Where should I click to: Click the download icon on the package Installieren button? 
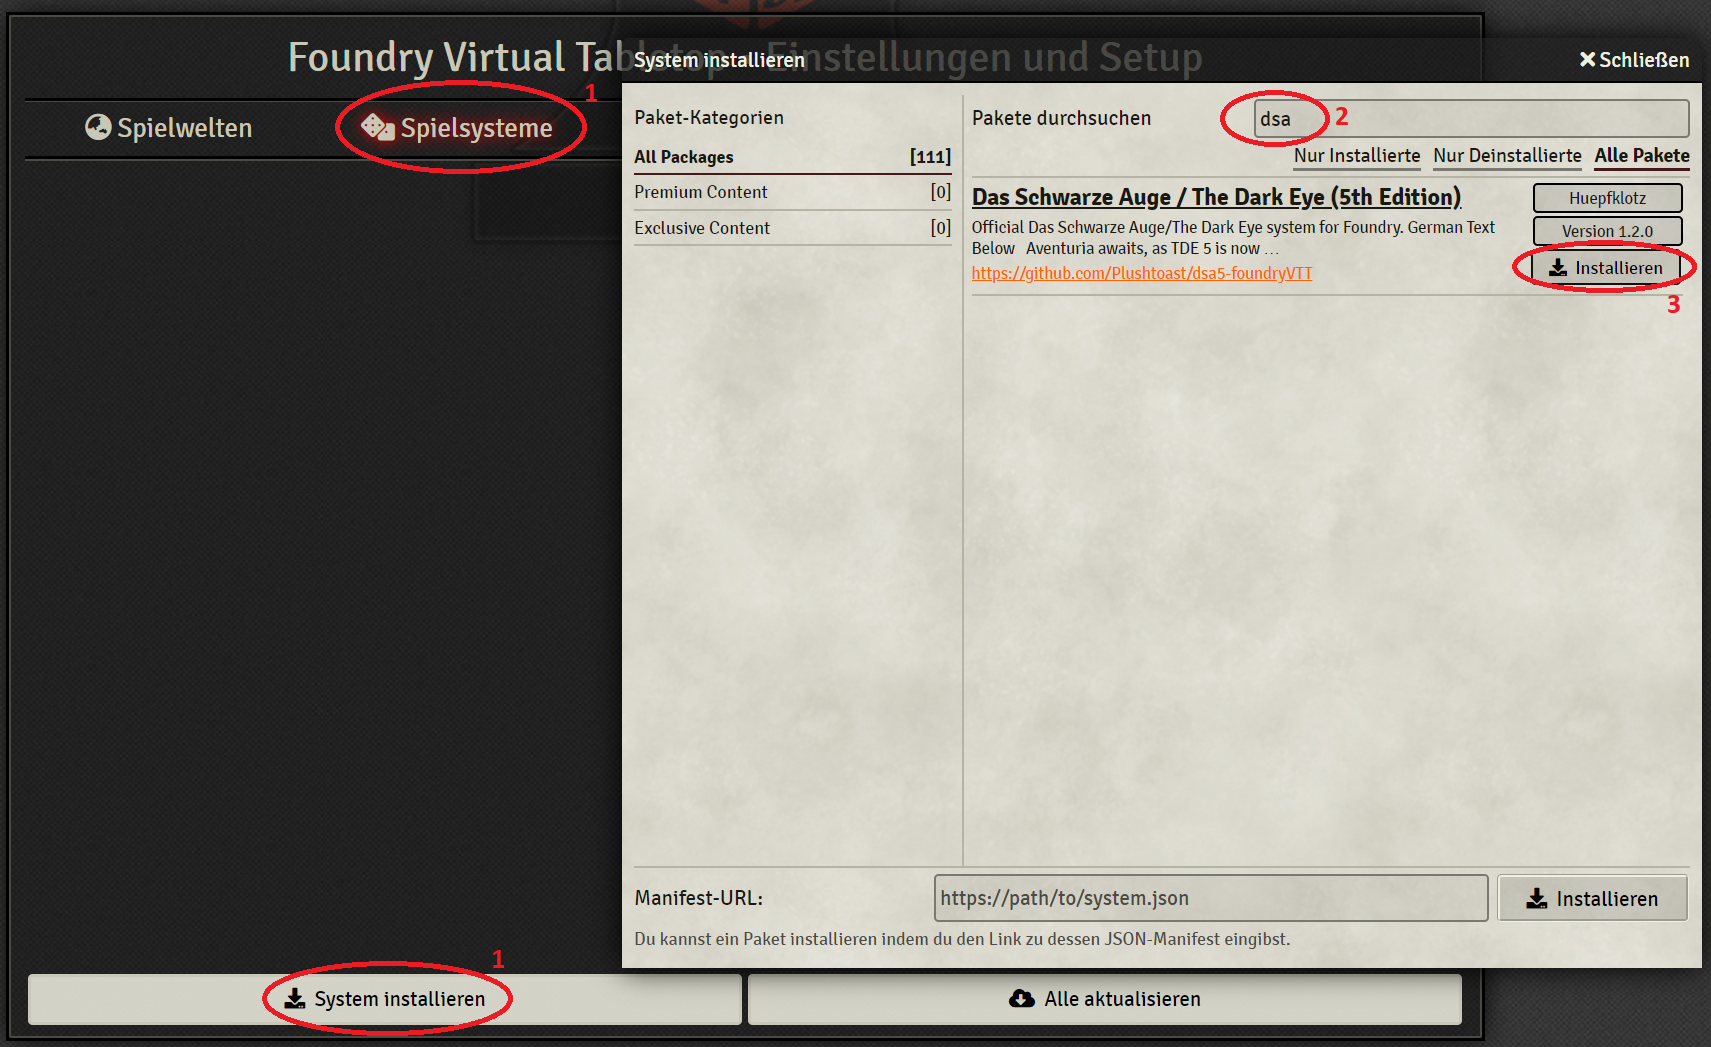pyautogui.click(x=1558, y=267)
